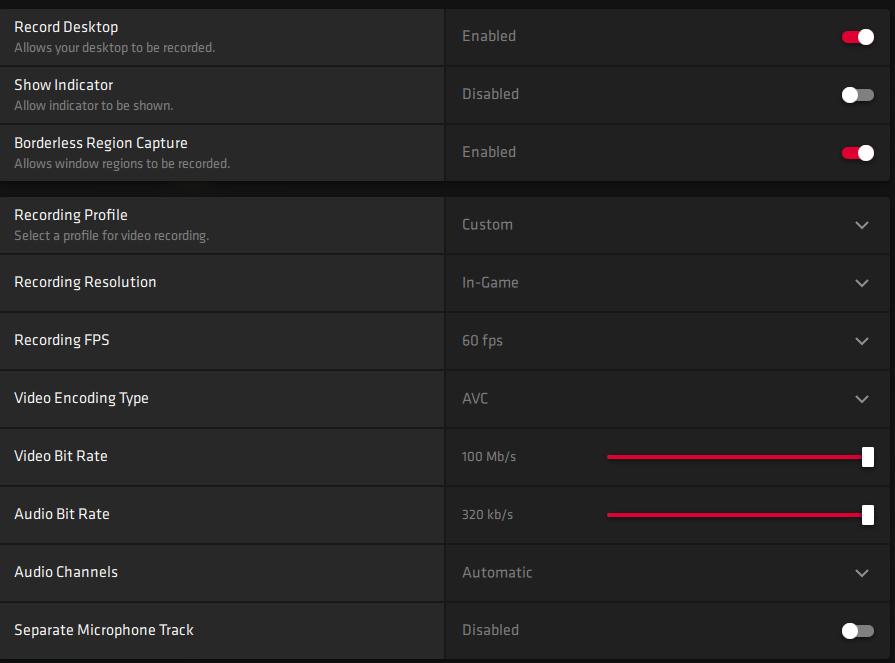This screenshot has width=895, height=663.
Task: Expand the Recording FPS chevron
Action: (x=862, y=341)
